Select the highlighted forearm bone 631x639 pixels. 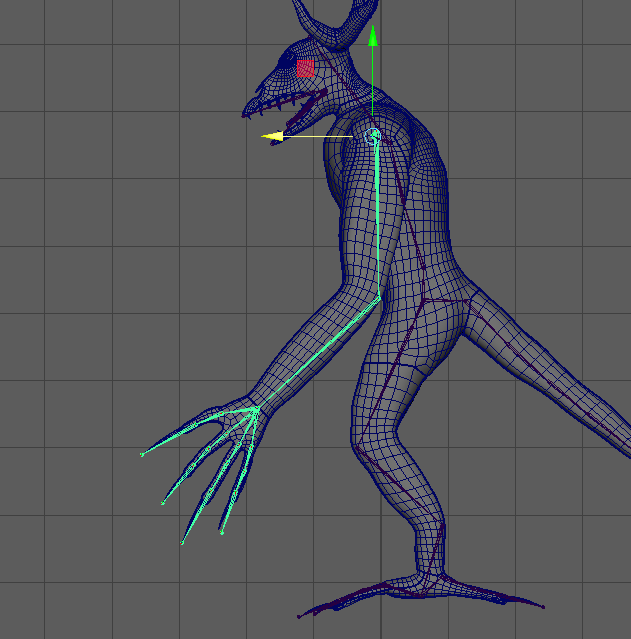pos(318,352)
